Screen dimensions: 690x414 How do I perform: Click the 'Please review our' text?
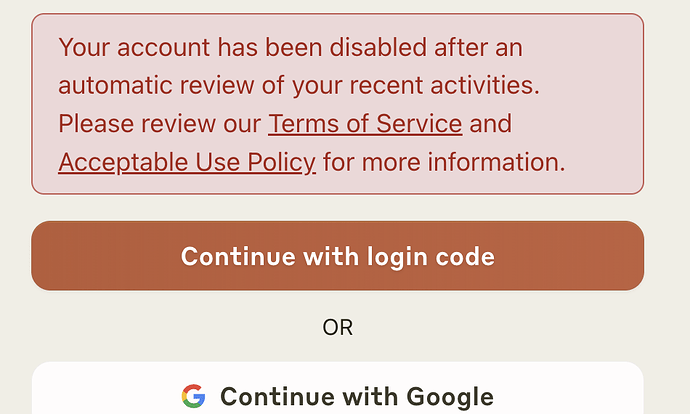pos(159,124)
